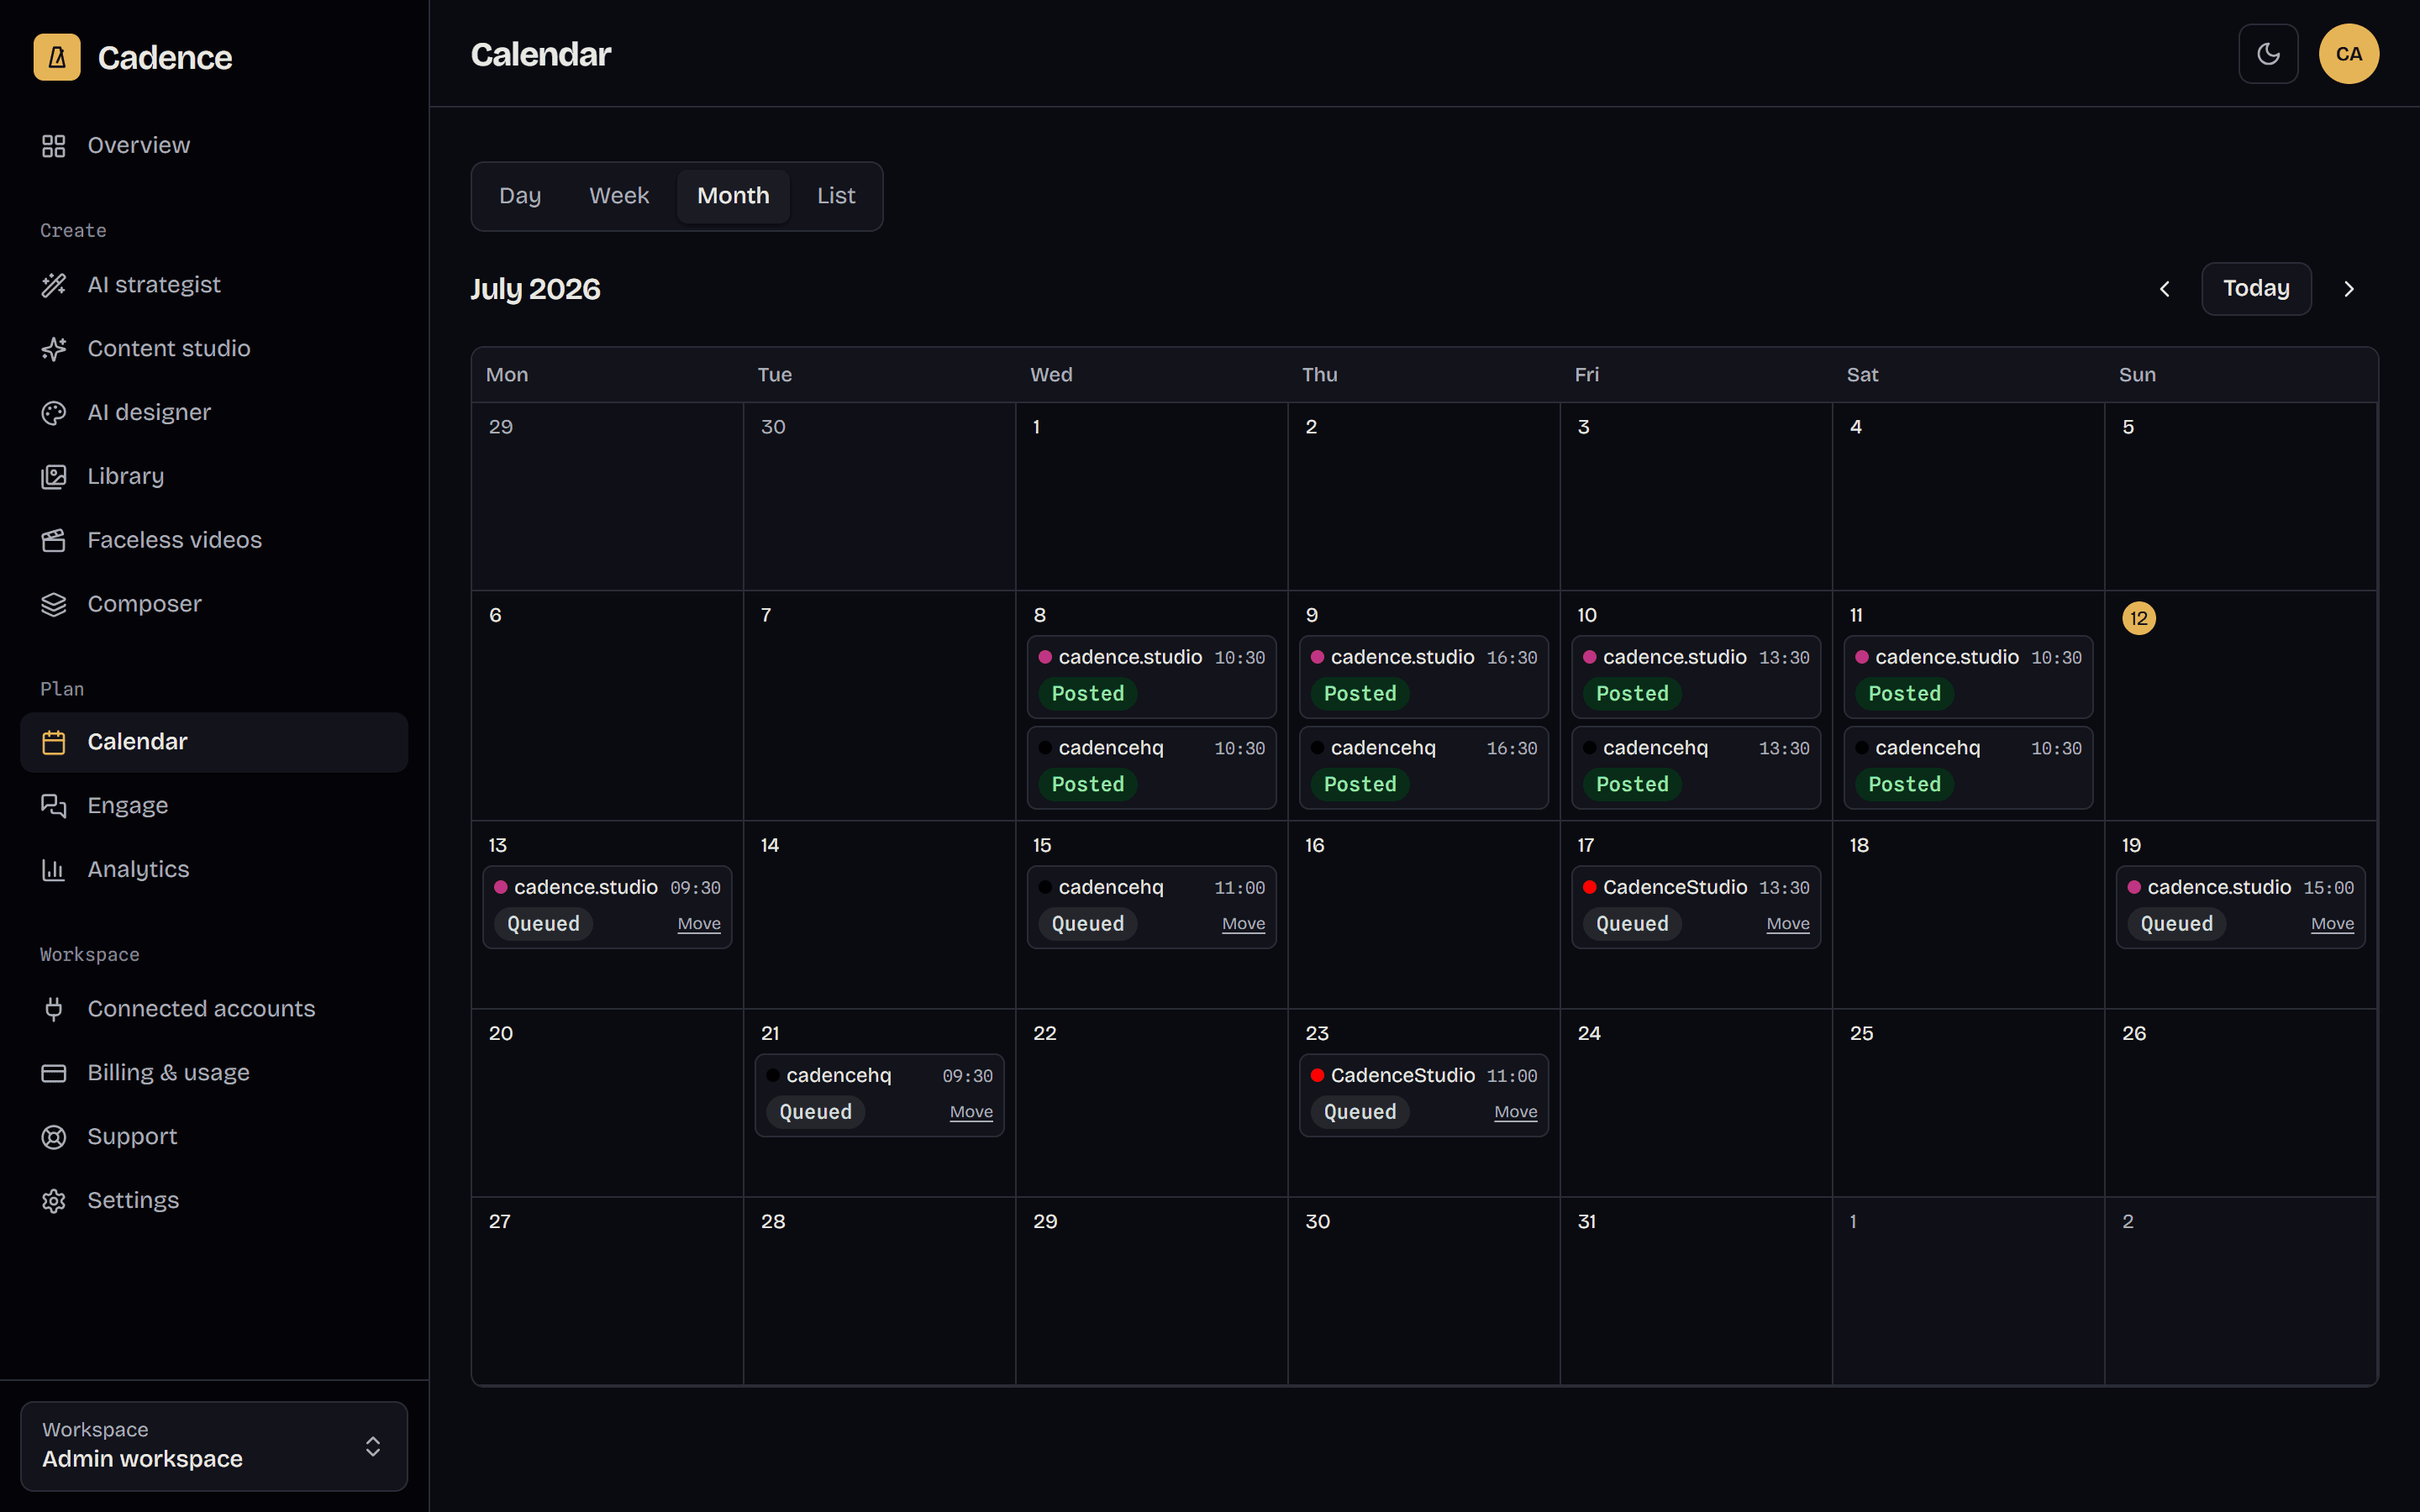Toggle dark mode with moon icon
Screen dimensions: 2420x1512
2268,54
